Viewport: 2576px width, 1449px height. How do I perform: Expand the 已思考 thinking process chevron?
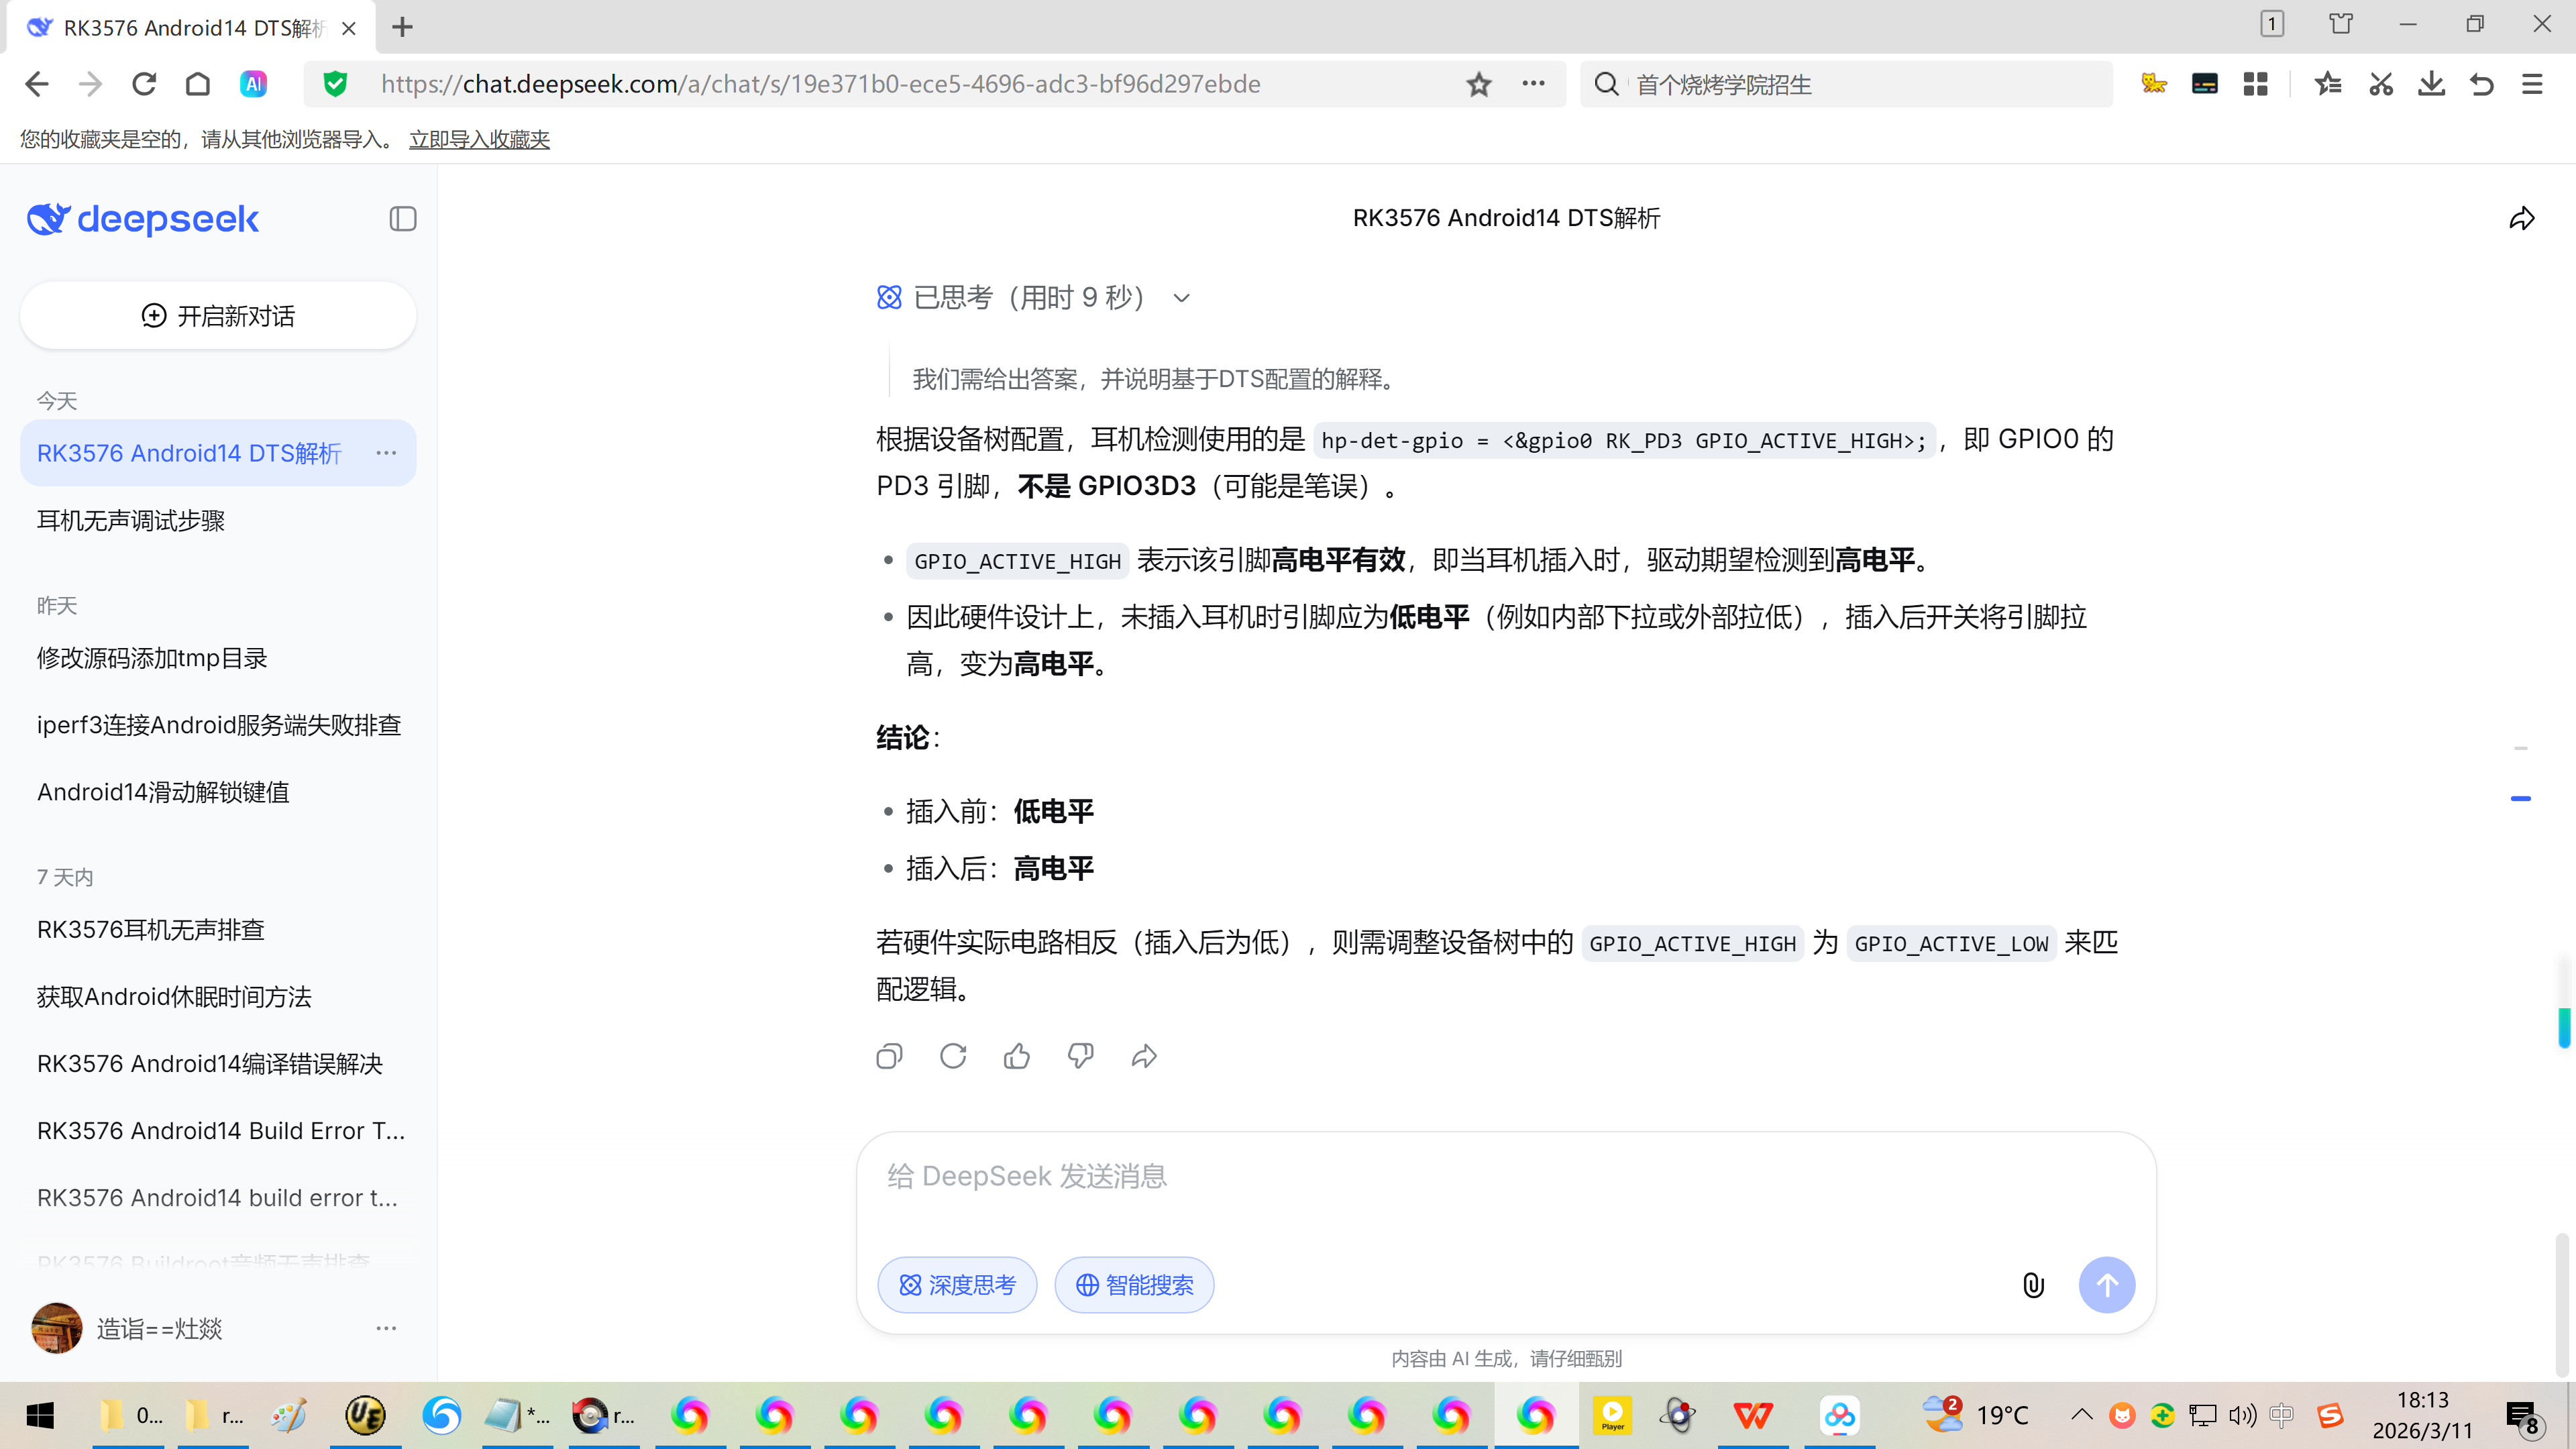coord(1181,298)
